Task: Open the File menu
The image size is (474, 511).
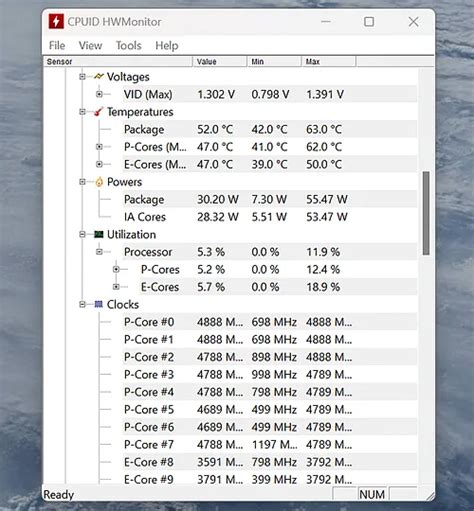Action: 57,45
